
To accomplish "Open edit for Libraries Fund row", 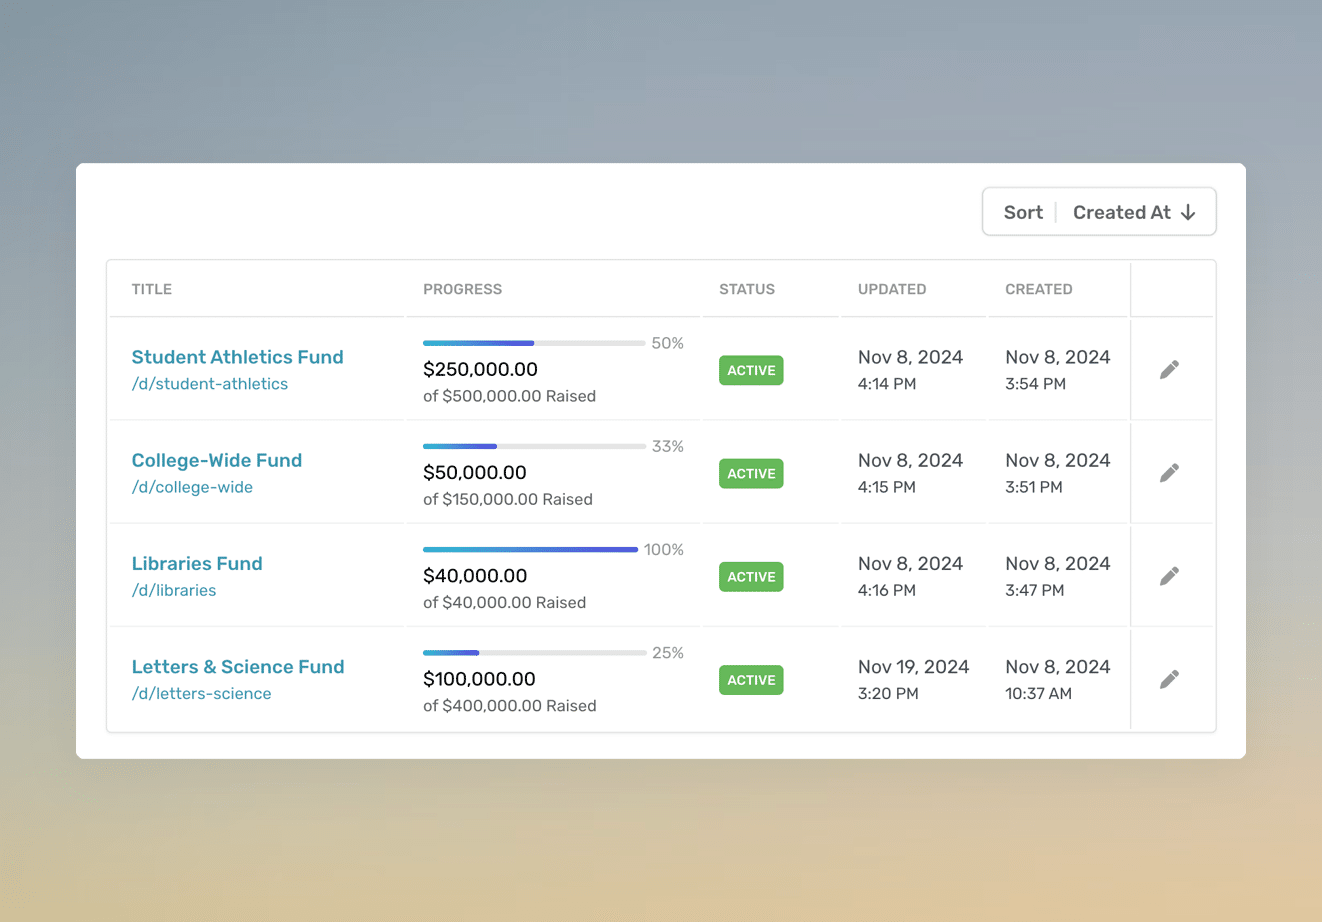I will tap(1169, 576).
